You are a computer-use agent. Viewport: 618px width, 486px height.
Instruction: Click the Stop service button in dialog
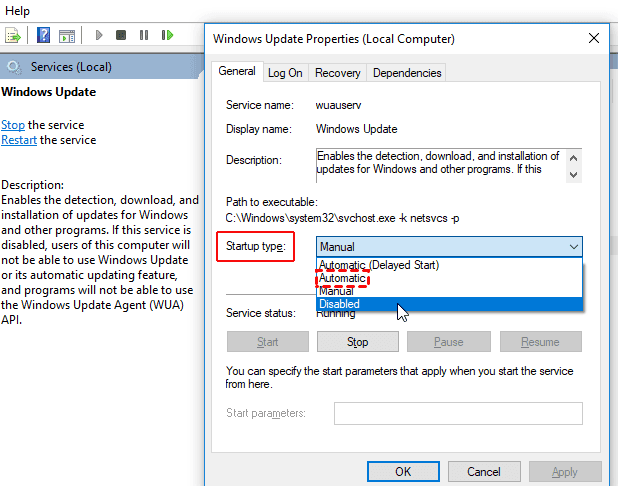(358, 341)
